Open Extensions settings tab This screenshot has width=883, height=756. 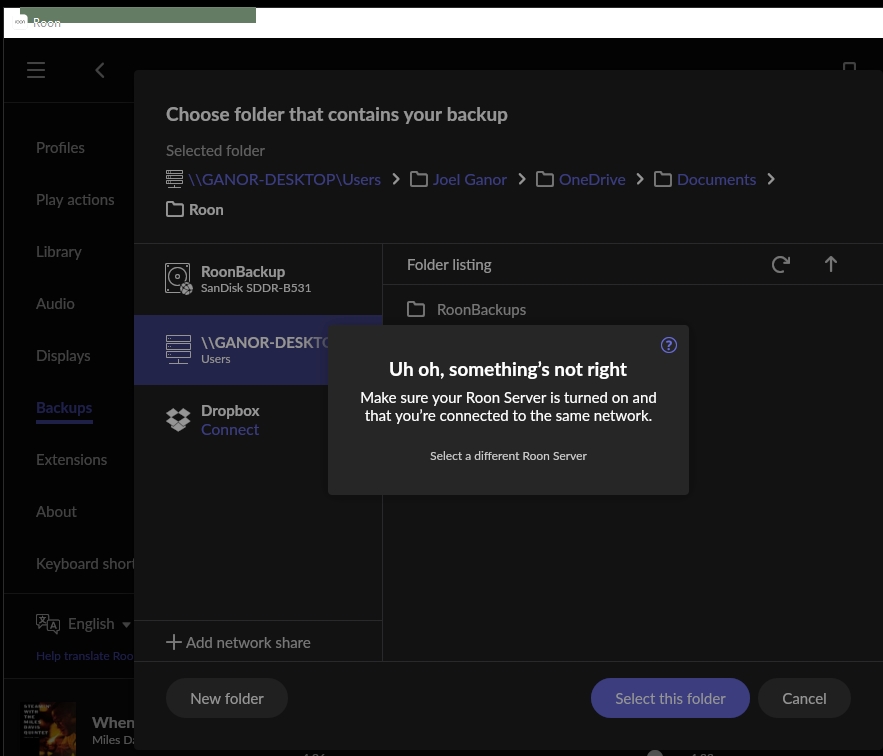click(x=72, y=460)
